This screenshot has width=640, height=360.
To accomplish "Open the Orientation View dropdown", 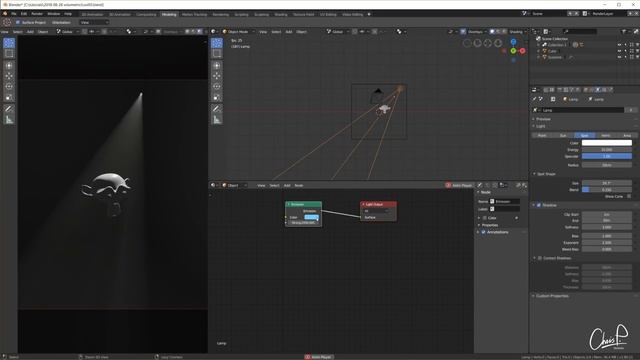I will [x=94, y=22].
